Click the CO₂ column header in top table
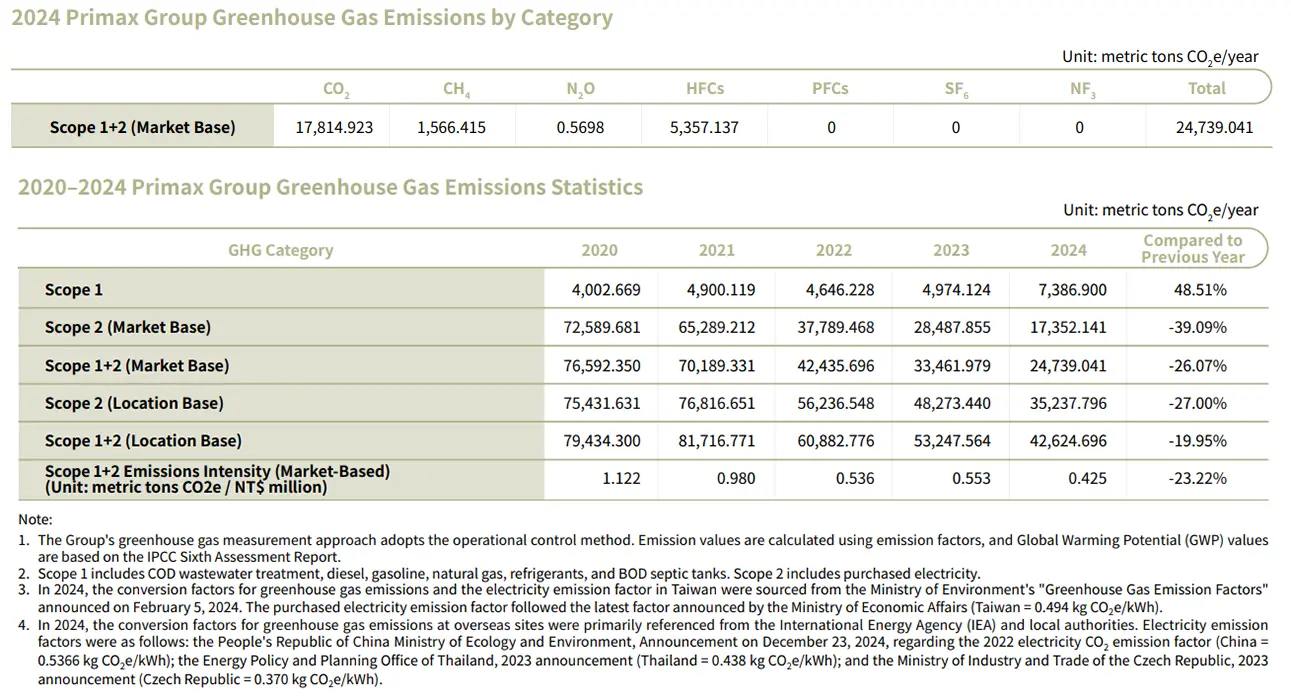The height and width of the screenshot is (700, 1291). tap(336, 89)
